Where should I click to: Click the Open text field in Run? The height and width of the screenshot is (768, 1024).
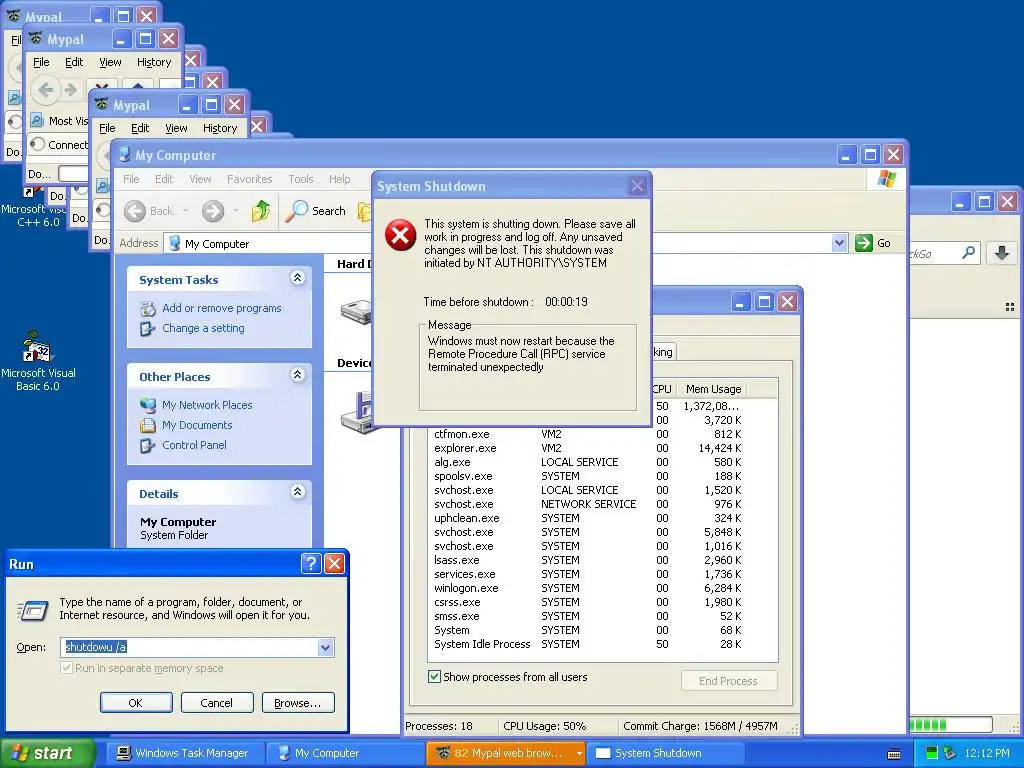click(190, 647)
